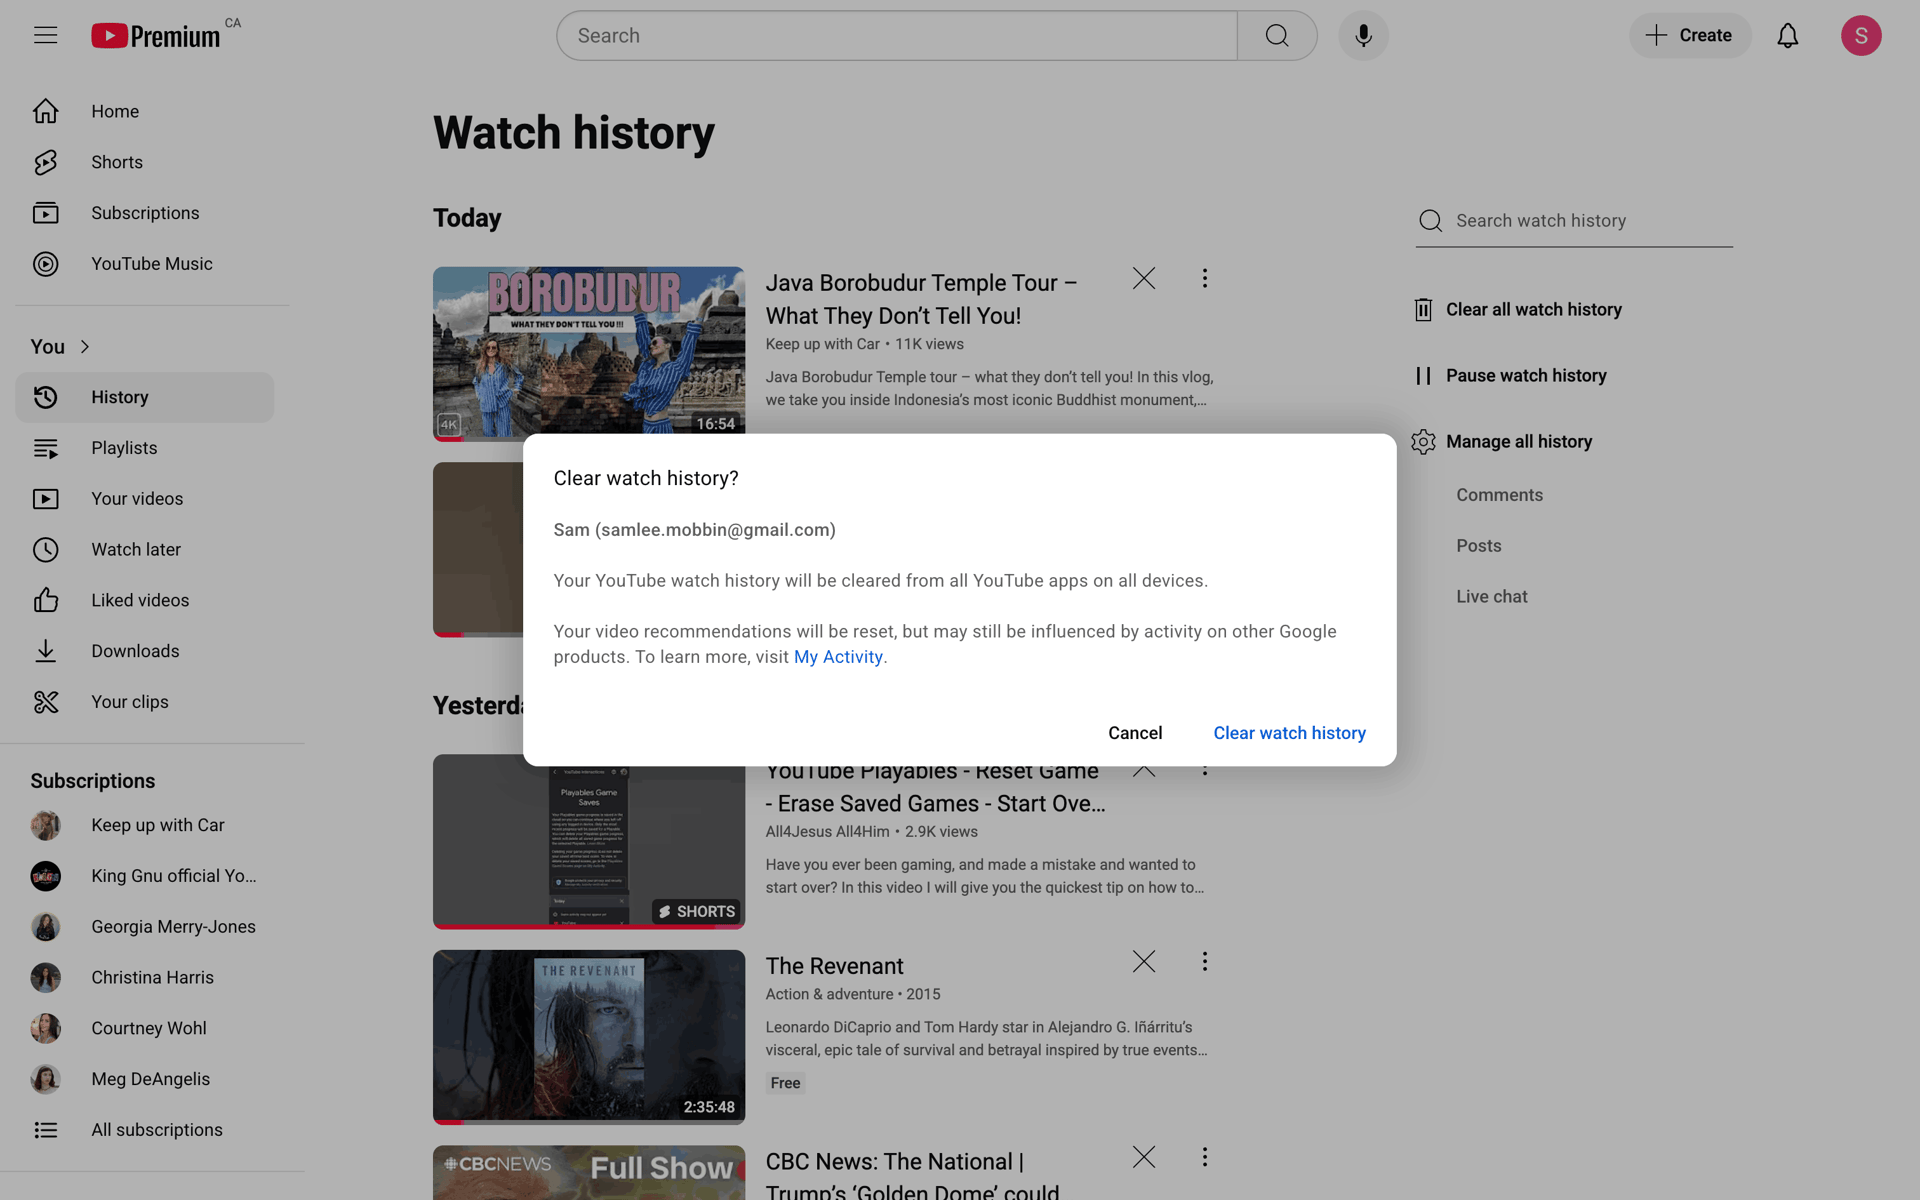Show All subscriptions list
This screenshot has height=1200, width=1920.
pos(145,1130)
